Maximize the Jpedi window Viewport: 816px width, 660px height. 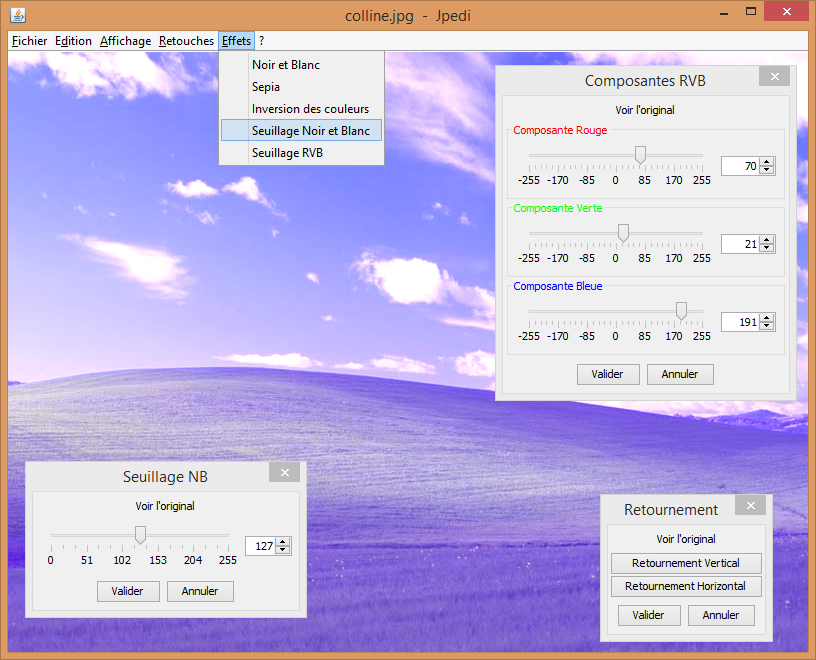pos(750,11)
